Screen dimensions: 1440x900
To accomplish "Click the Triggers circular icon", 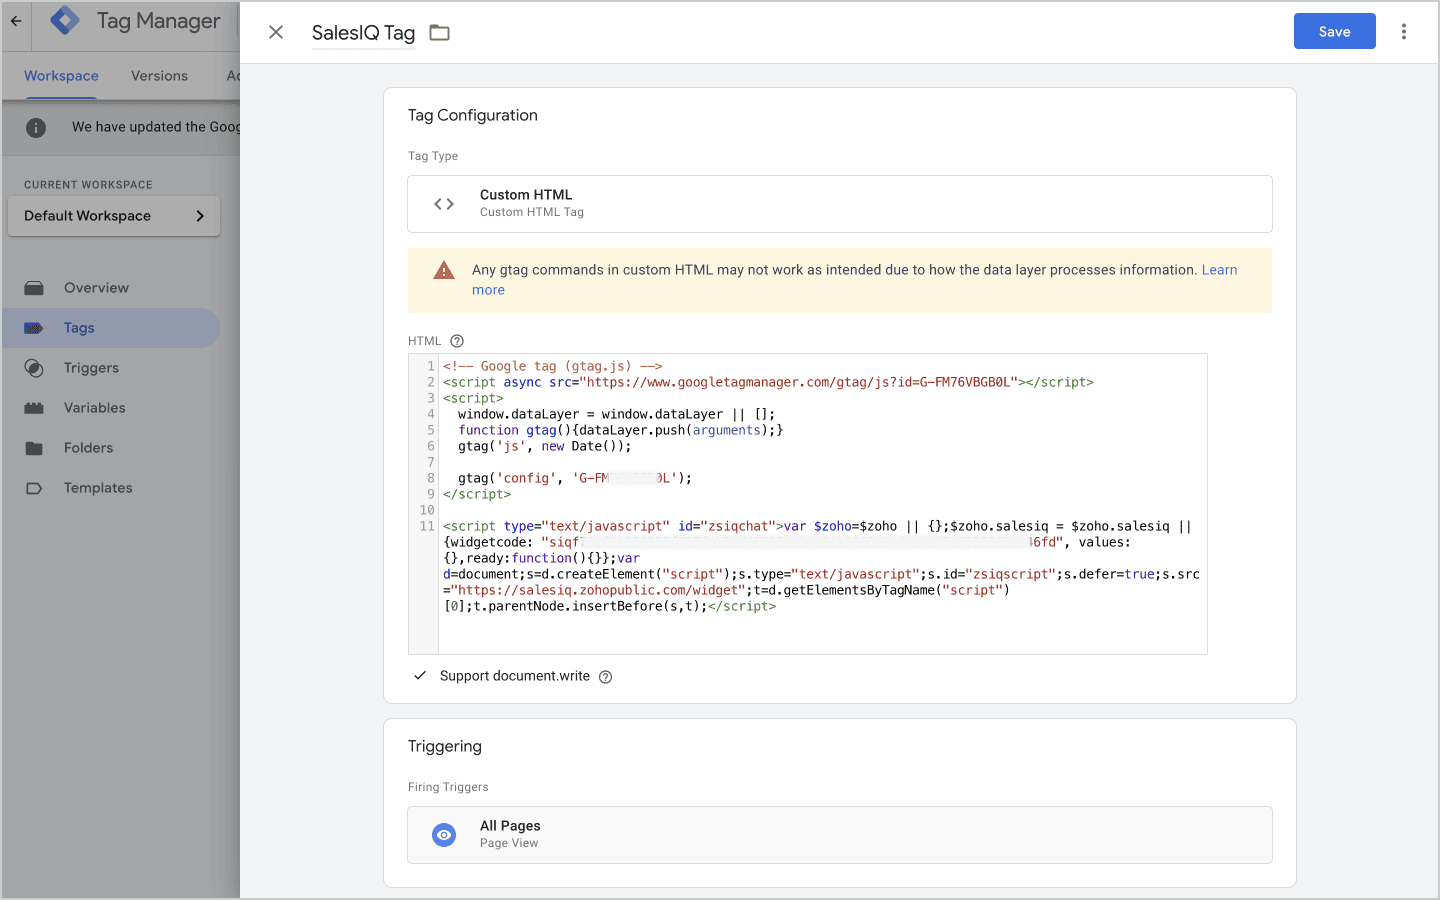I will point(34,368).
